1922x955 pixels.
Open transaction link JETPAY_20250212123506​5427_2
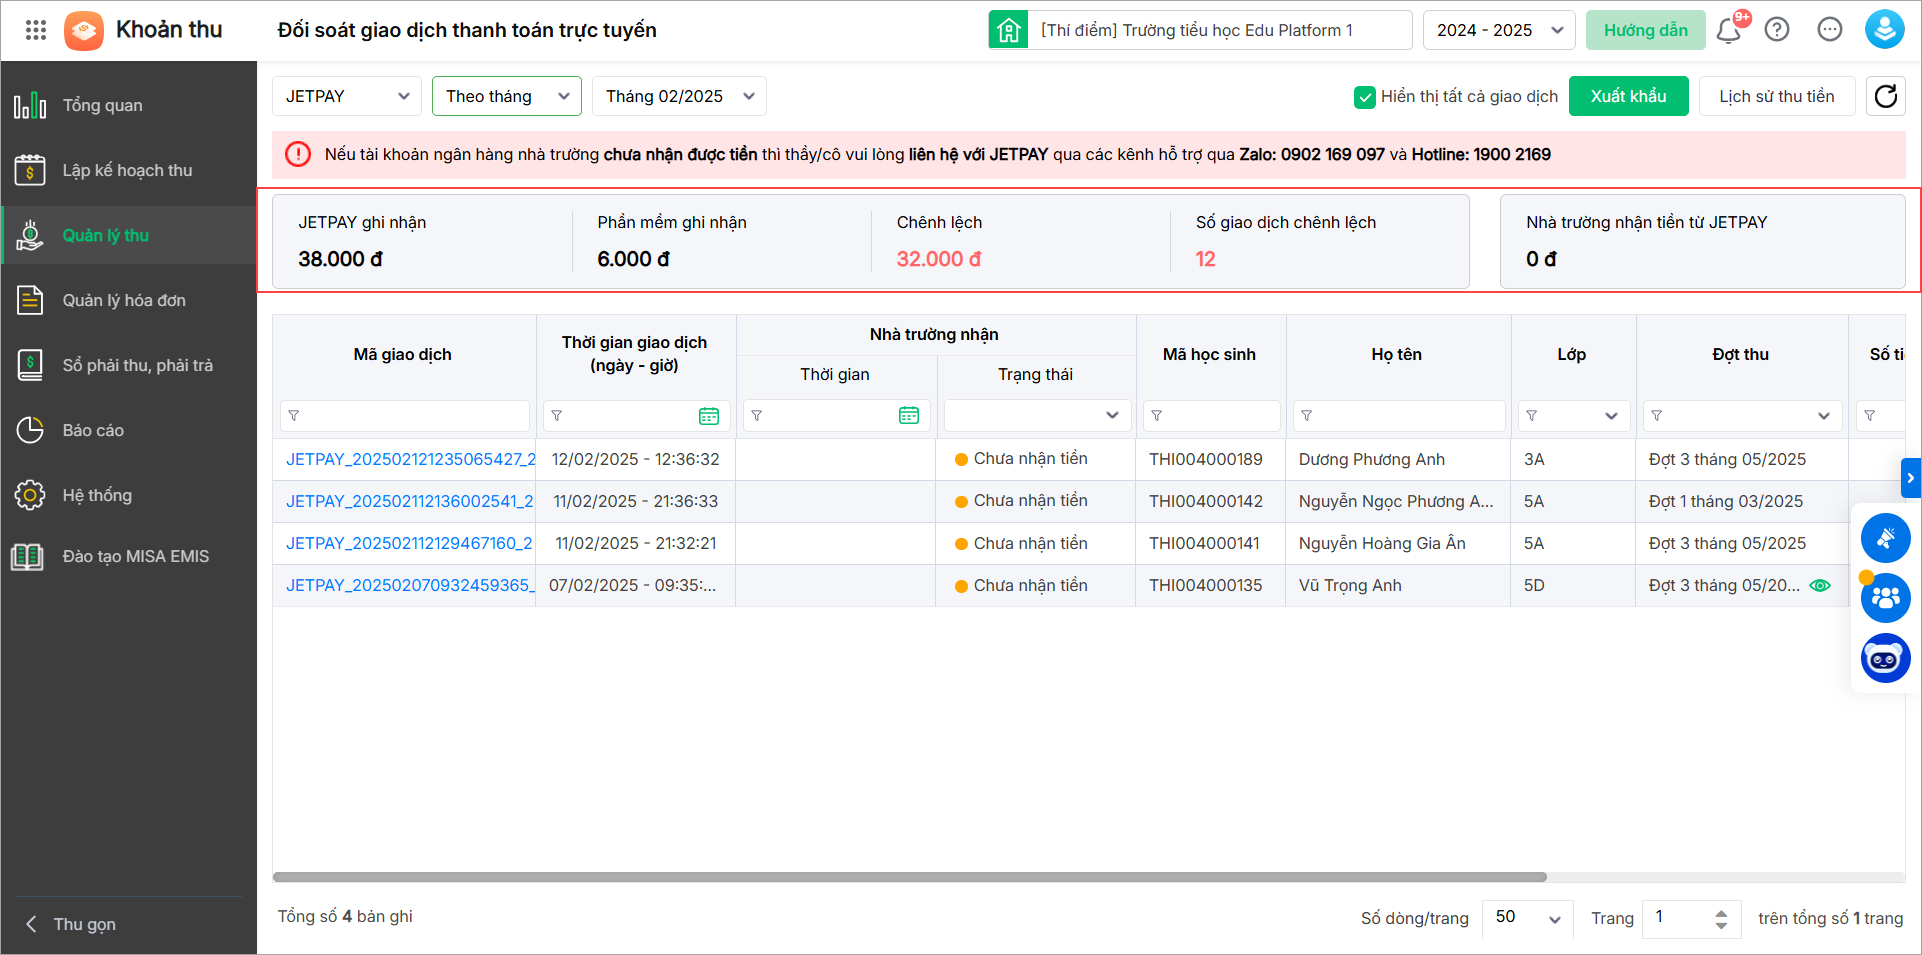[410, 459]
